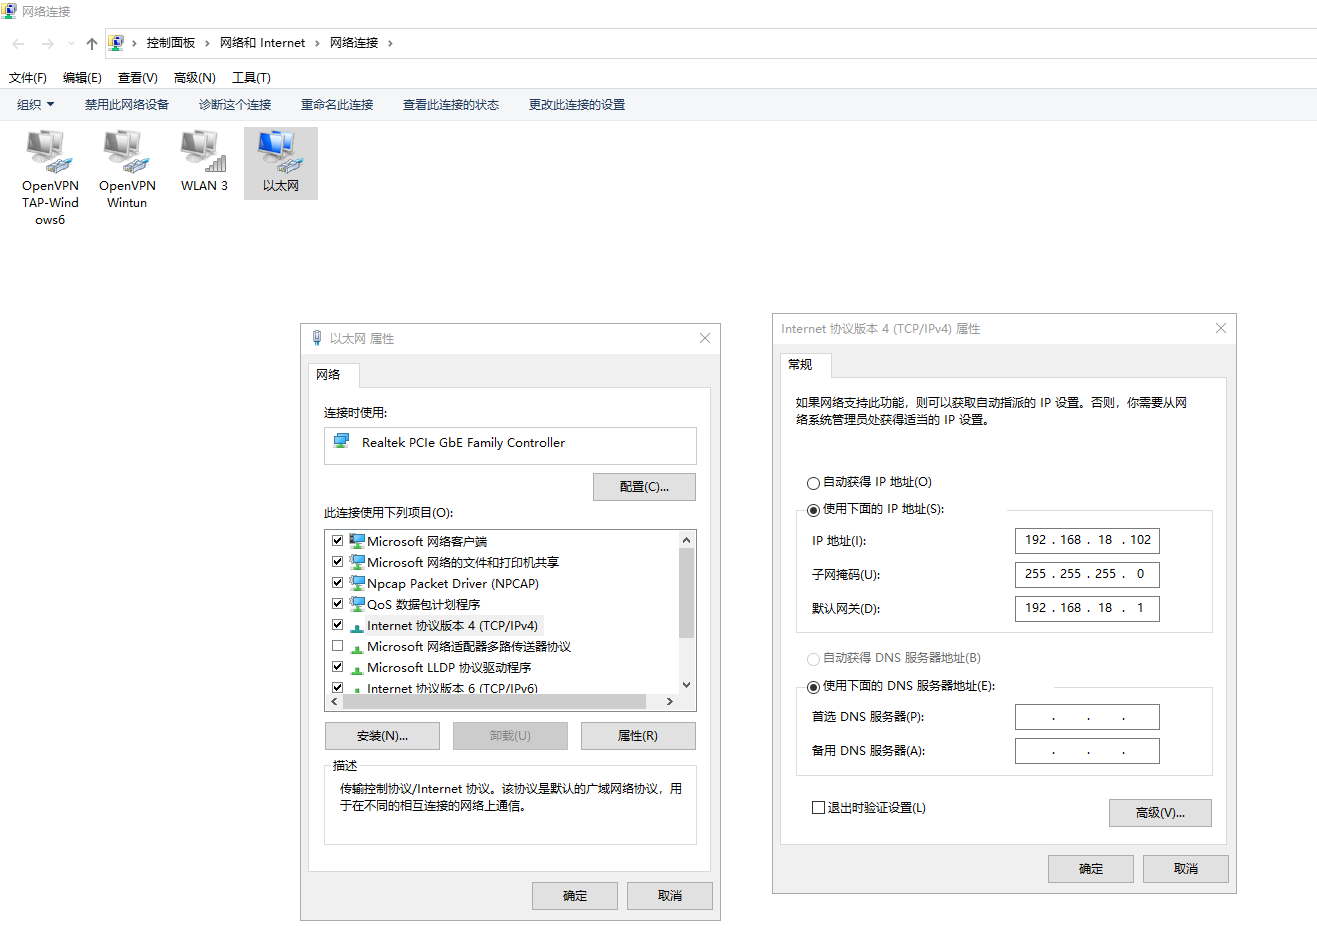Click the Npcap Packet Driver item icon
Viewport: 1317px width, 938px height.
pos(357,583)
